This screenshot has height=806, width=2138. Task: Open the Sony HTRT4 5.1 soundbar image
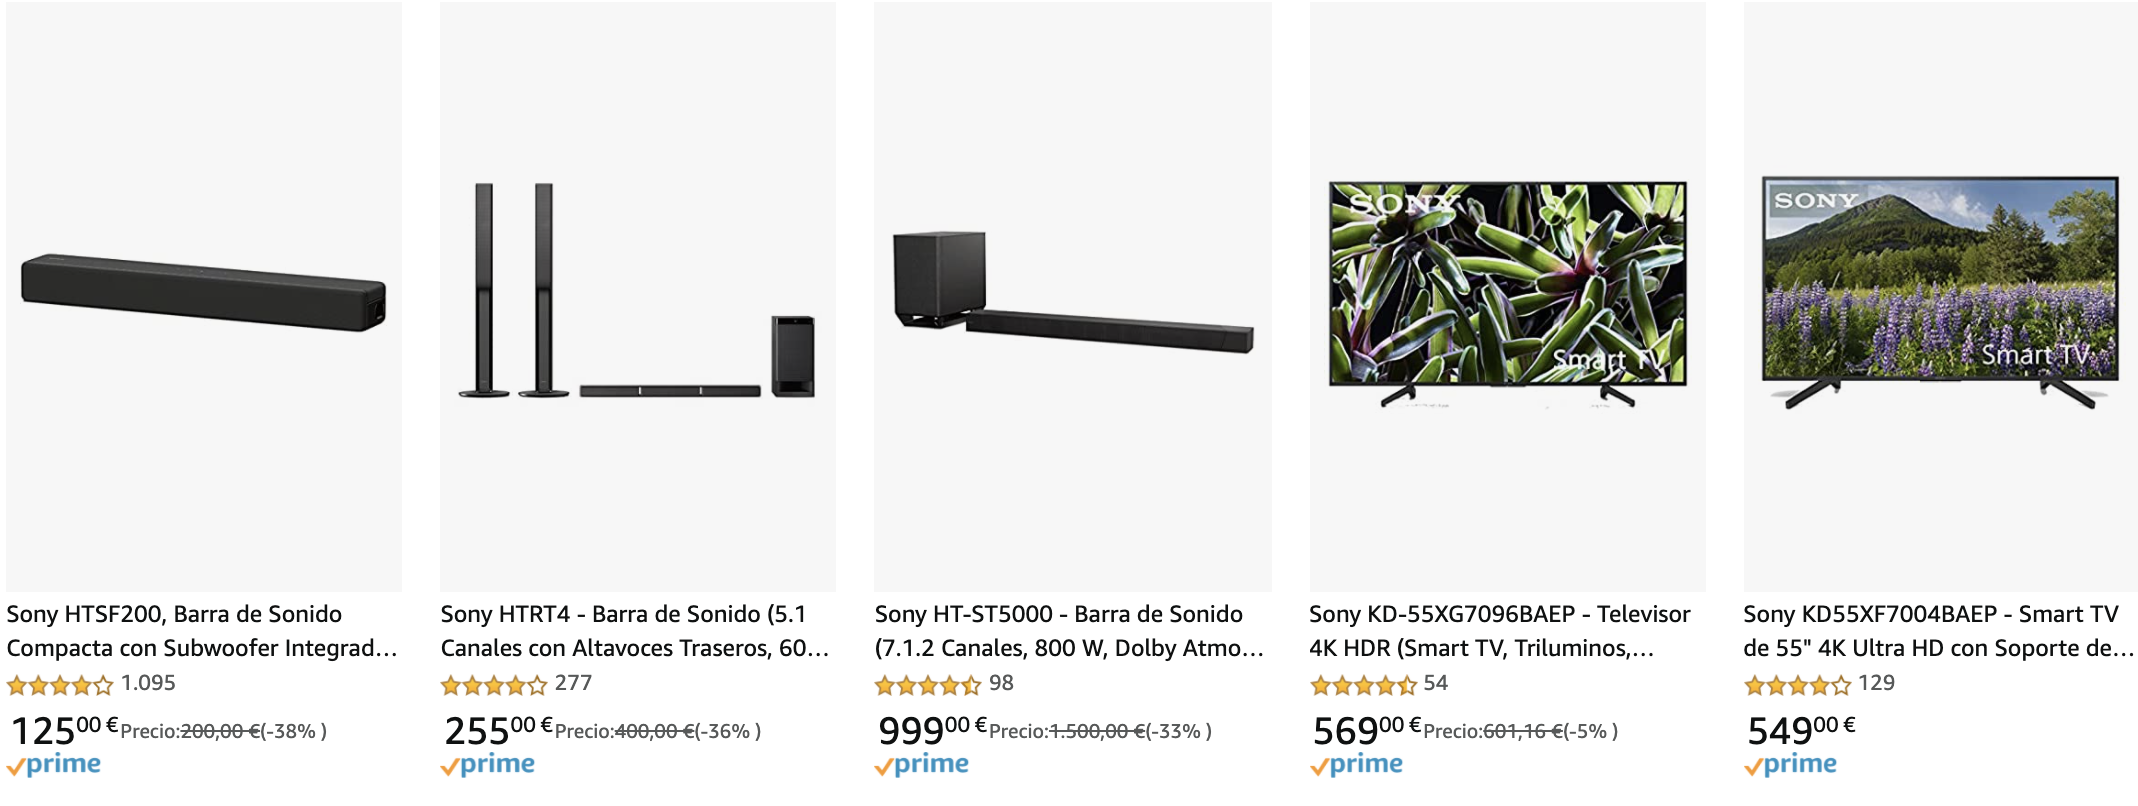tap(638, 296)
